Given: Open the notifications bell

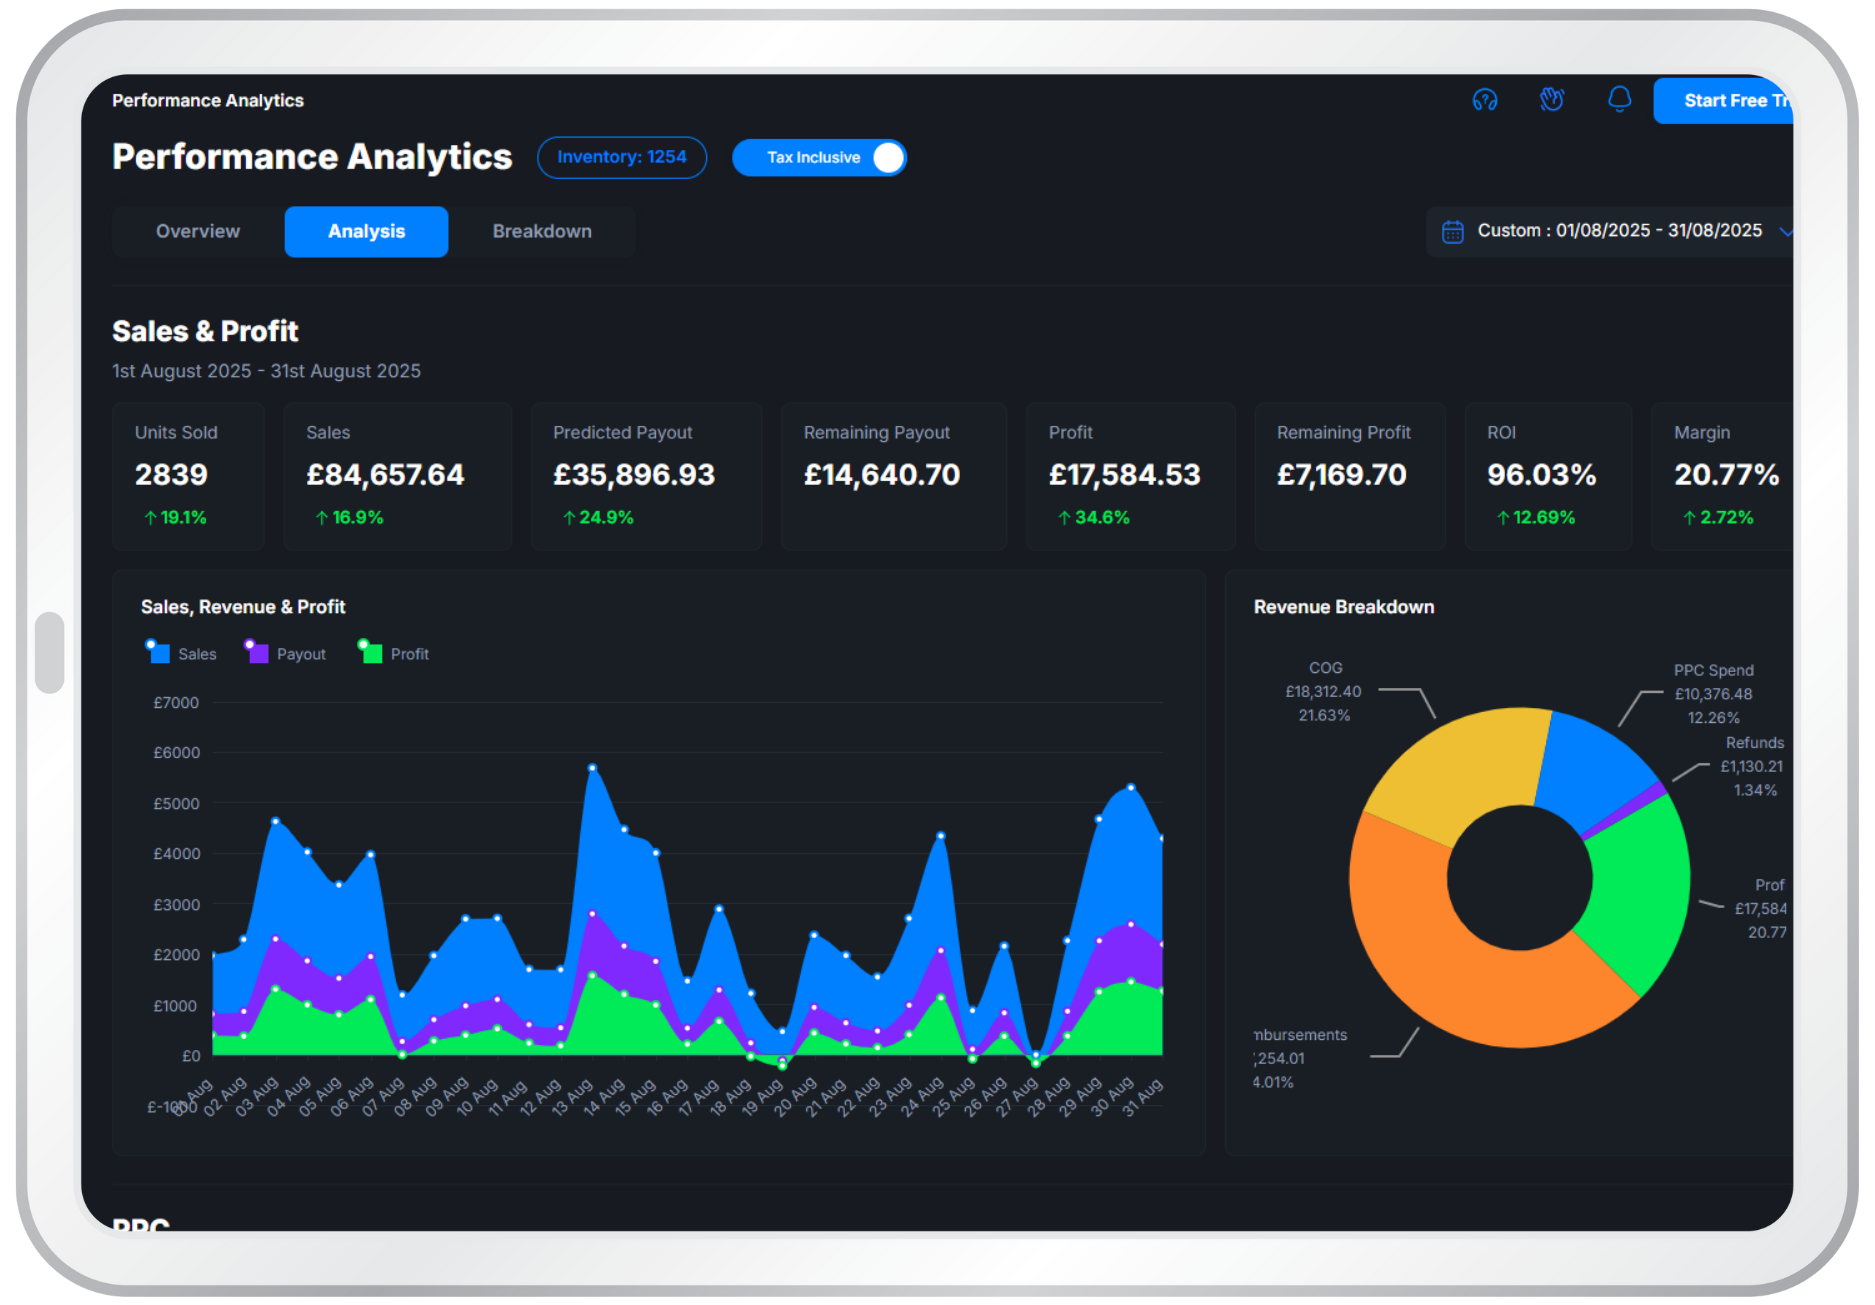Looking at the screenshot, I should coord(1619,100).
